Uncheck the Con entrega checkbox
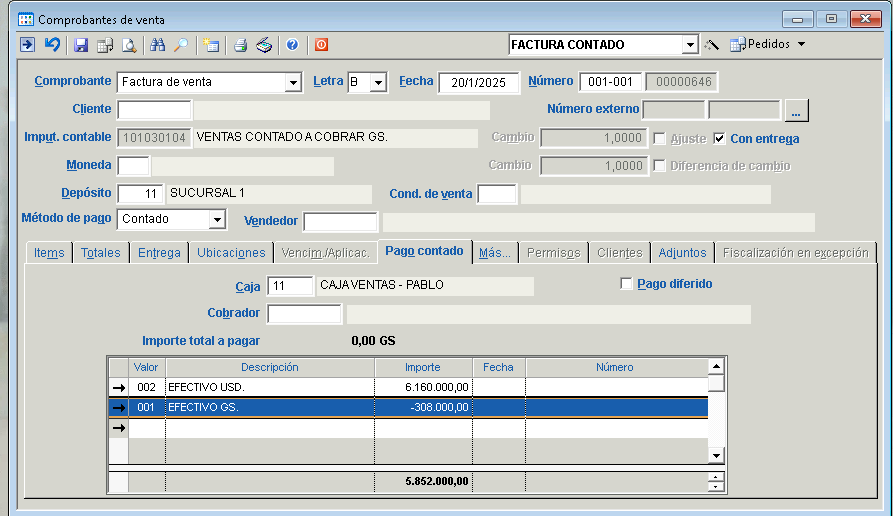893x516 pixels. [x=719, y=139]
